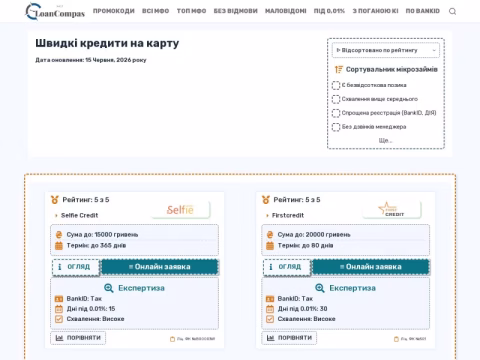
Task: Open З ПОГАНОЮ КІ menu item
Action: click(x=375, y=11)
